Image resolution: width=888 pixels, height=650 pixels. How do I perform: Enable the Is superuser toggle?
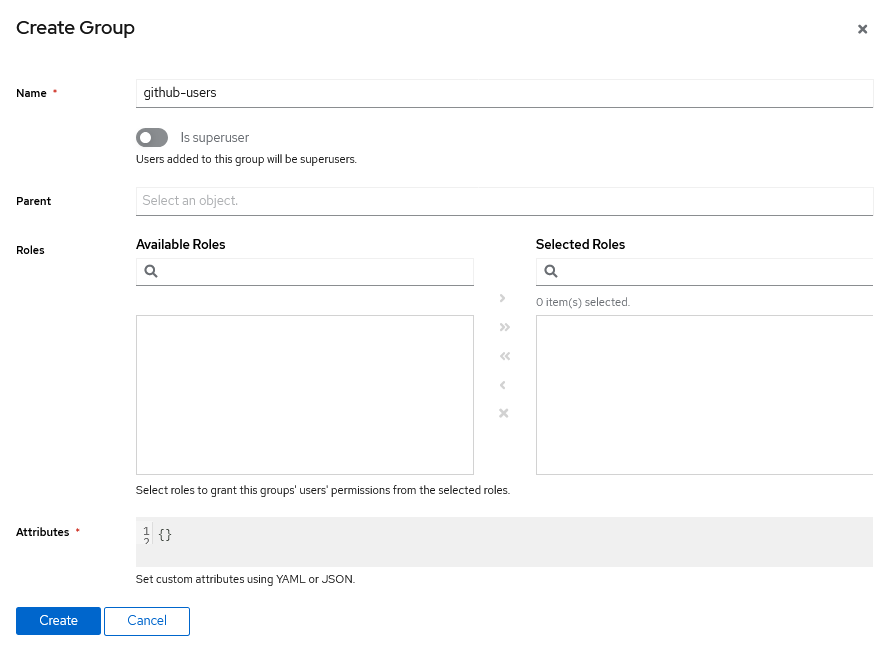tap(152, 137)
